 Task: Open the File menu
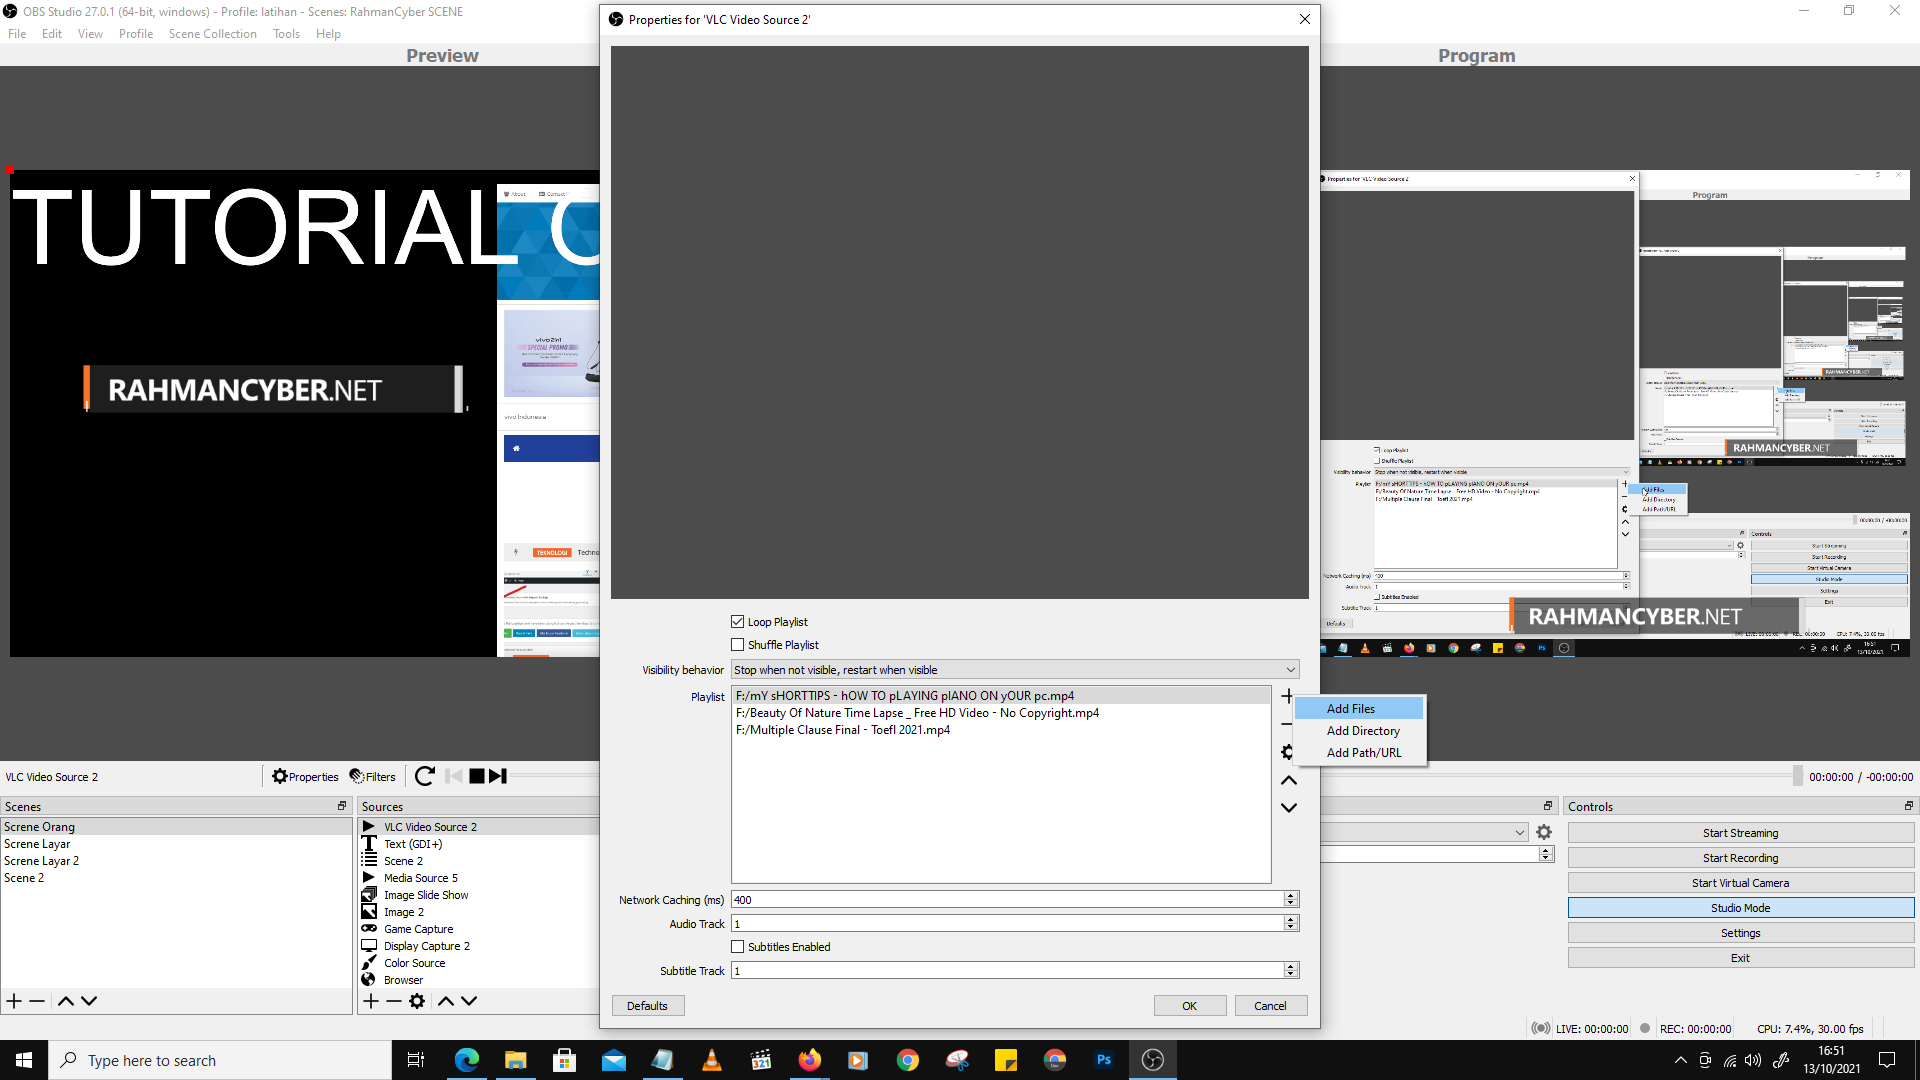(17, 34)
